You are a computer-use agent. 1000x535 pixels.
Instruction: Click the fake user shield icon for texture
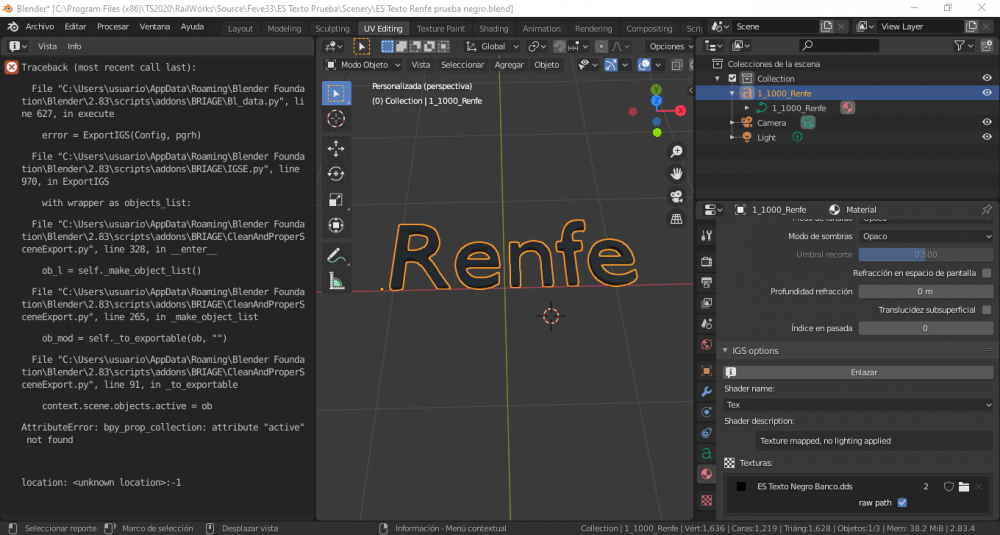click(x=948, y=487)
